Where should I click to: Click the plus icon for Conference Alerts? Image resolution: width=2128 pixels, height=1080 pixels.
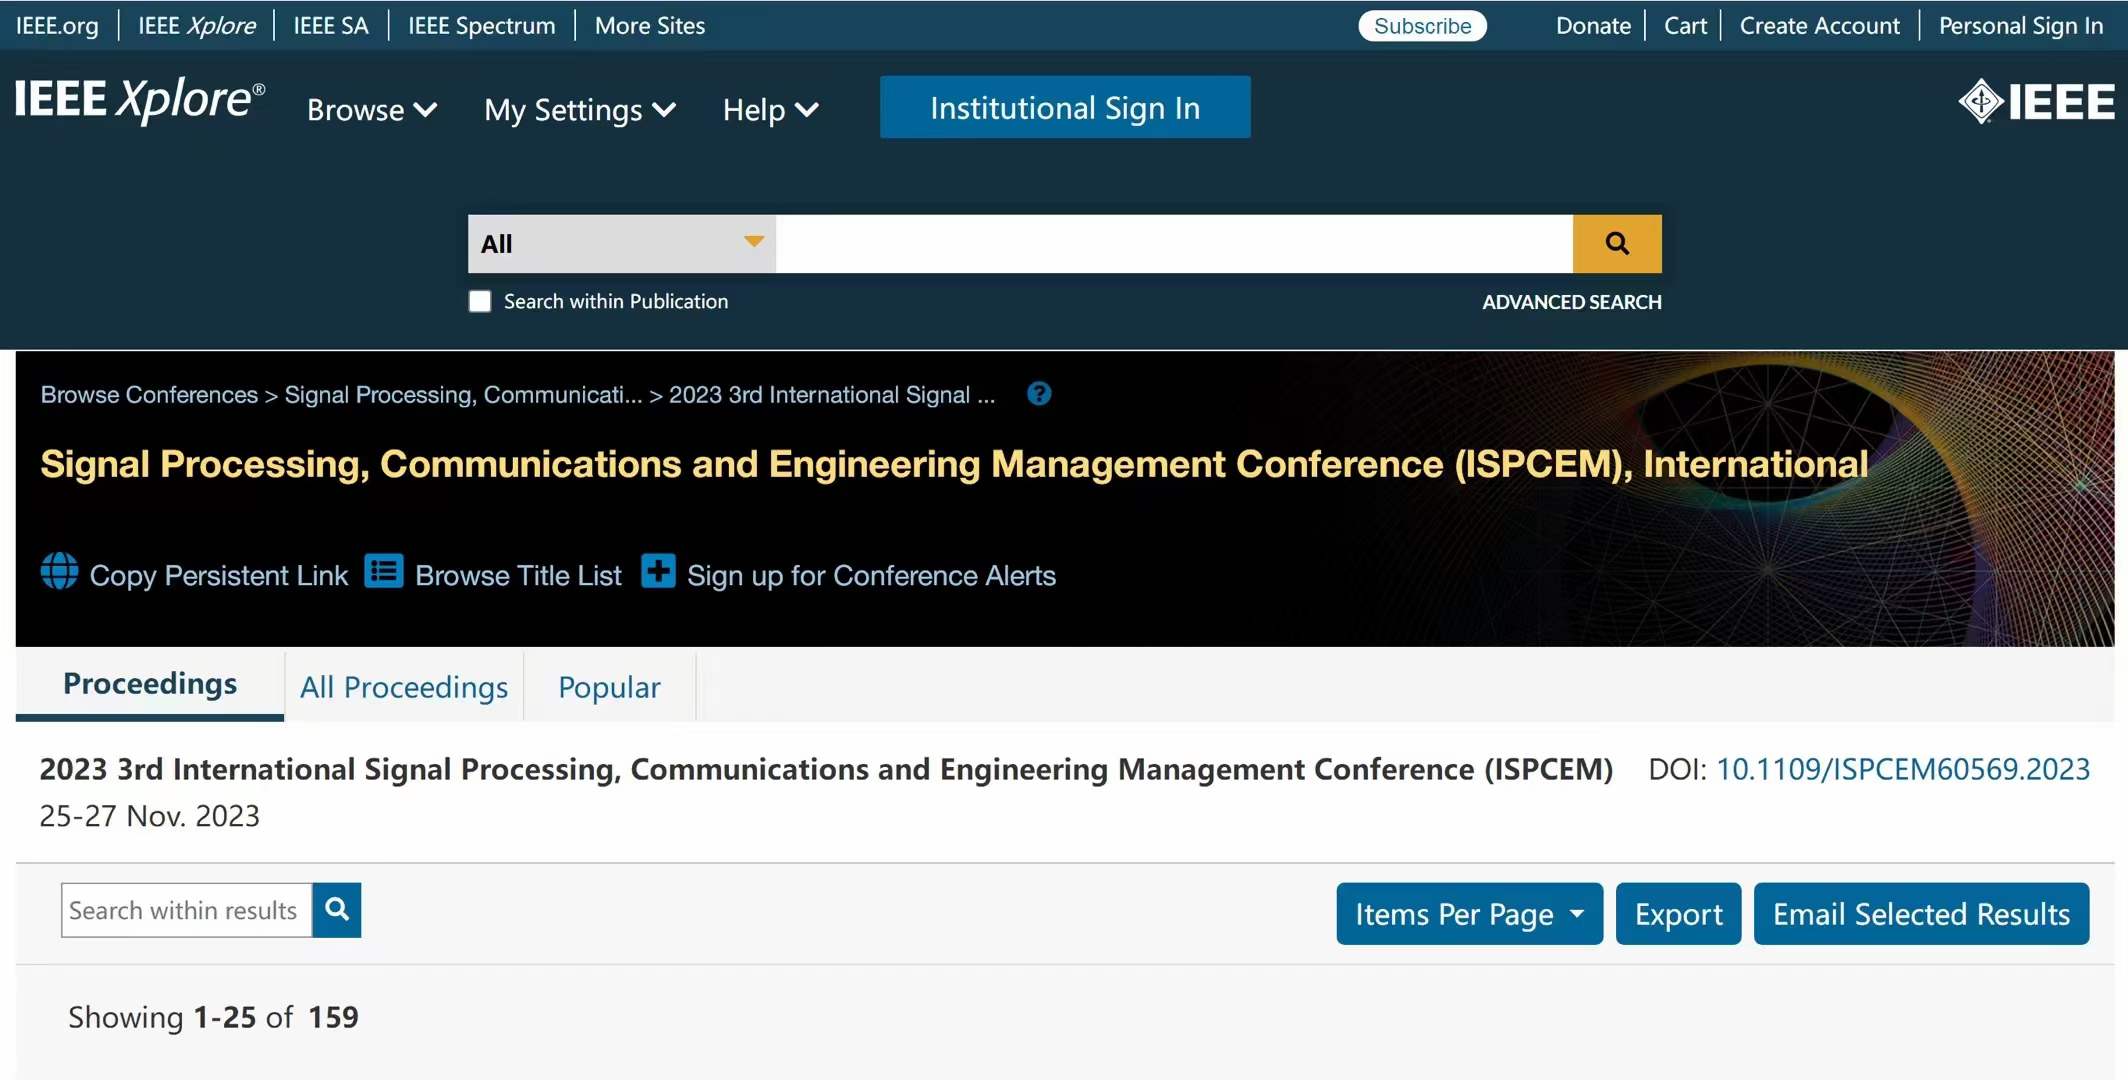658,572
